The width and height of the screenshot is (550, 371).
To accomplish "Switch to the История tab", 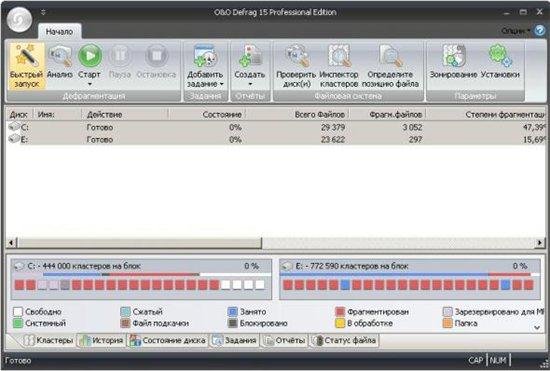I will [x=101, y=340].
